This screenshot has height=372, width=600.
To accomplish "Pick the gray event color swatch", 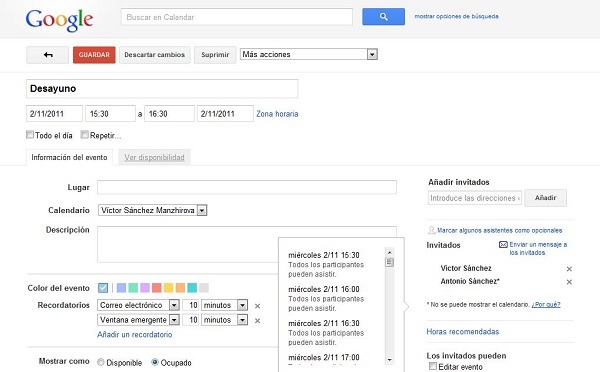I will pyautogui.click(x=204, y=288).
